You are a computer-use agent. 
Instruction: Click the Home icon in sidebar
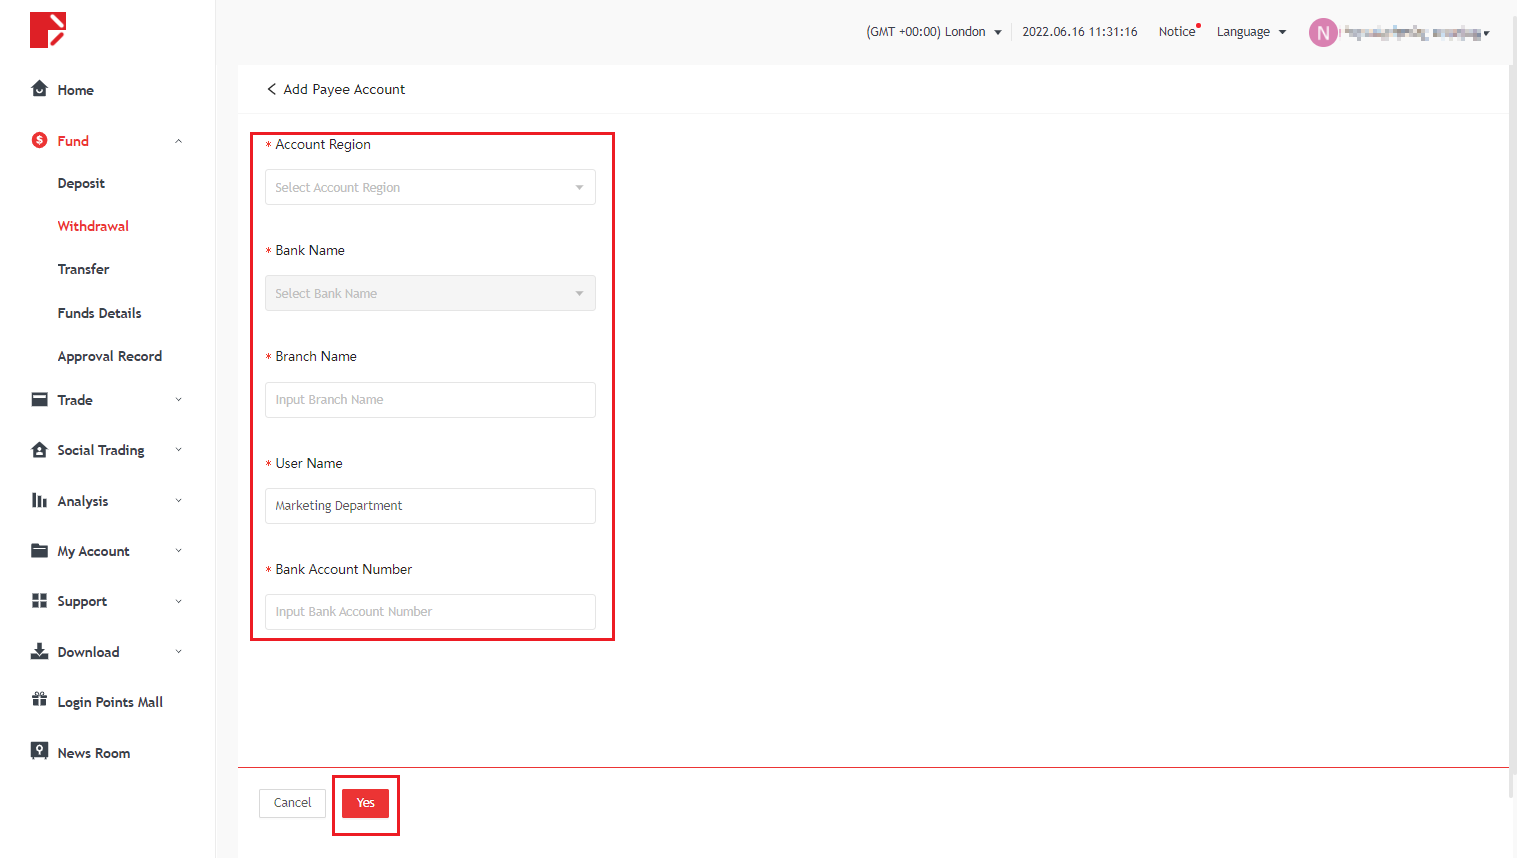click(x=40, y=89)
